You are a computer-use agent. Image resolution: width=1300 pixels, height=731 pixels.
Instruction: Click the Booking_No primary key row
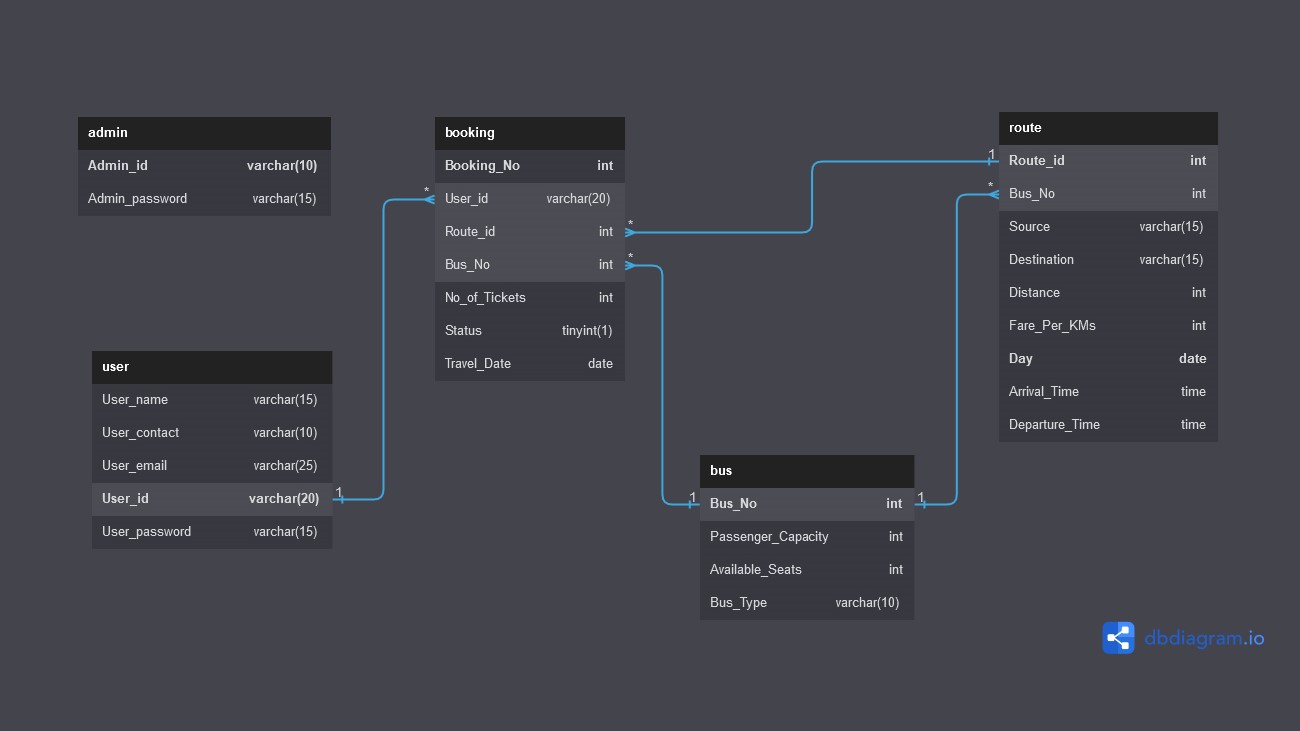pos(529,166)
